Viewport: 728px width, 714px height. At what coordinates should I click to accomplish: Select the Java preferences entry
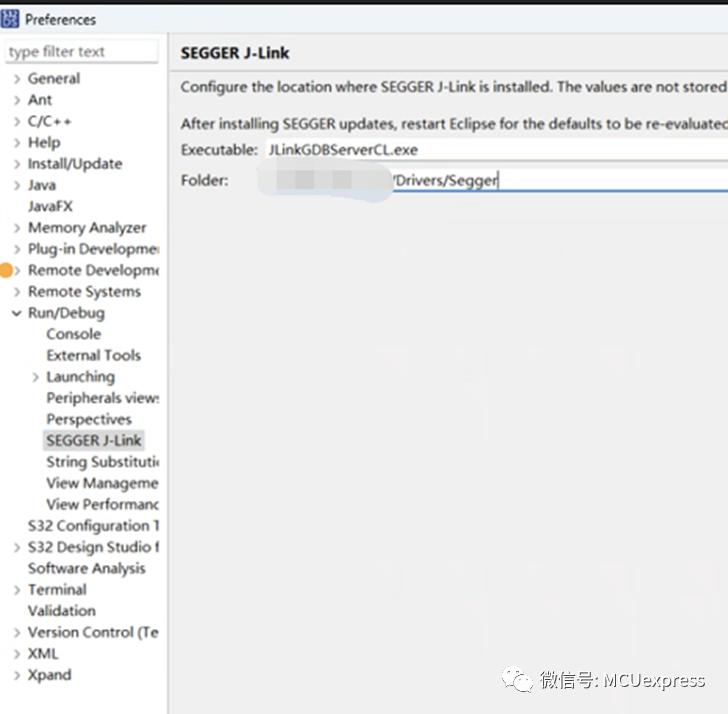(42, 185)
